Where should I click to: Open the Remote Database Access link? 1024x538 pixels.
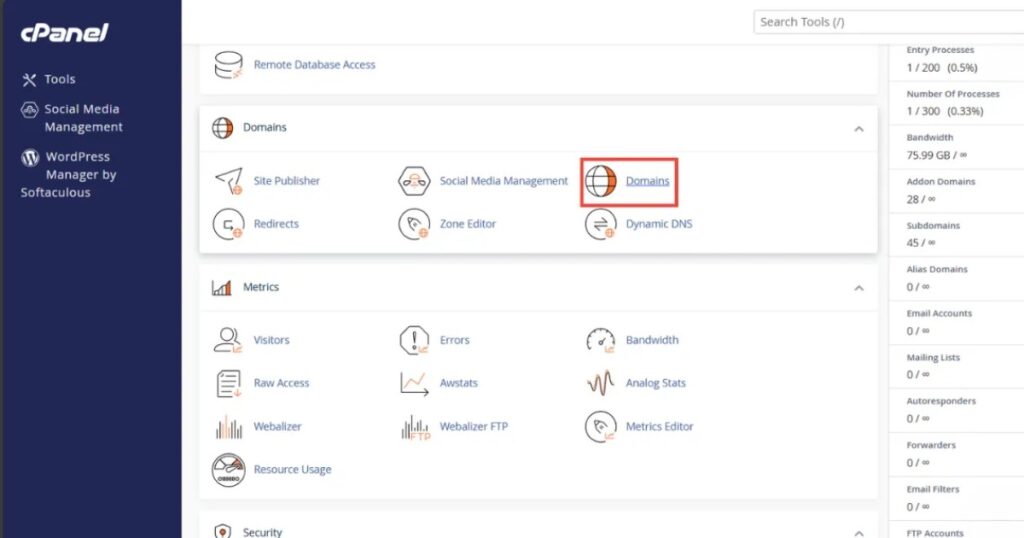coord(314,65)
